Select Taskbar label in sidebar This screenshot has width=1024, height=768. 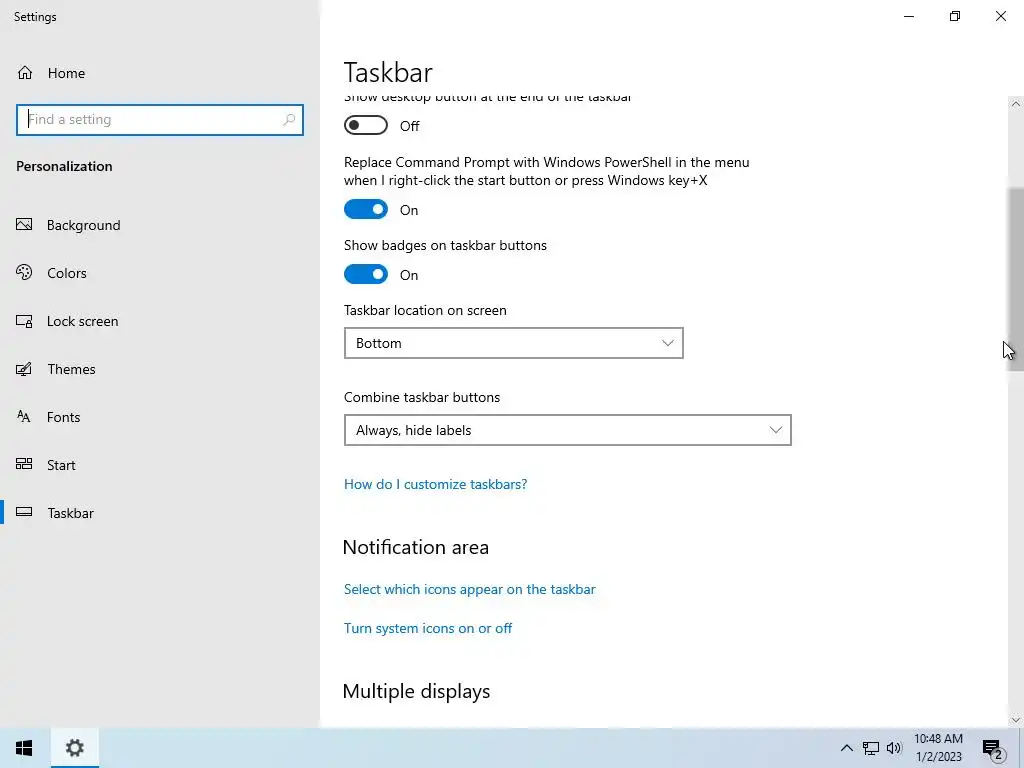(71, 513)
